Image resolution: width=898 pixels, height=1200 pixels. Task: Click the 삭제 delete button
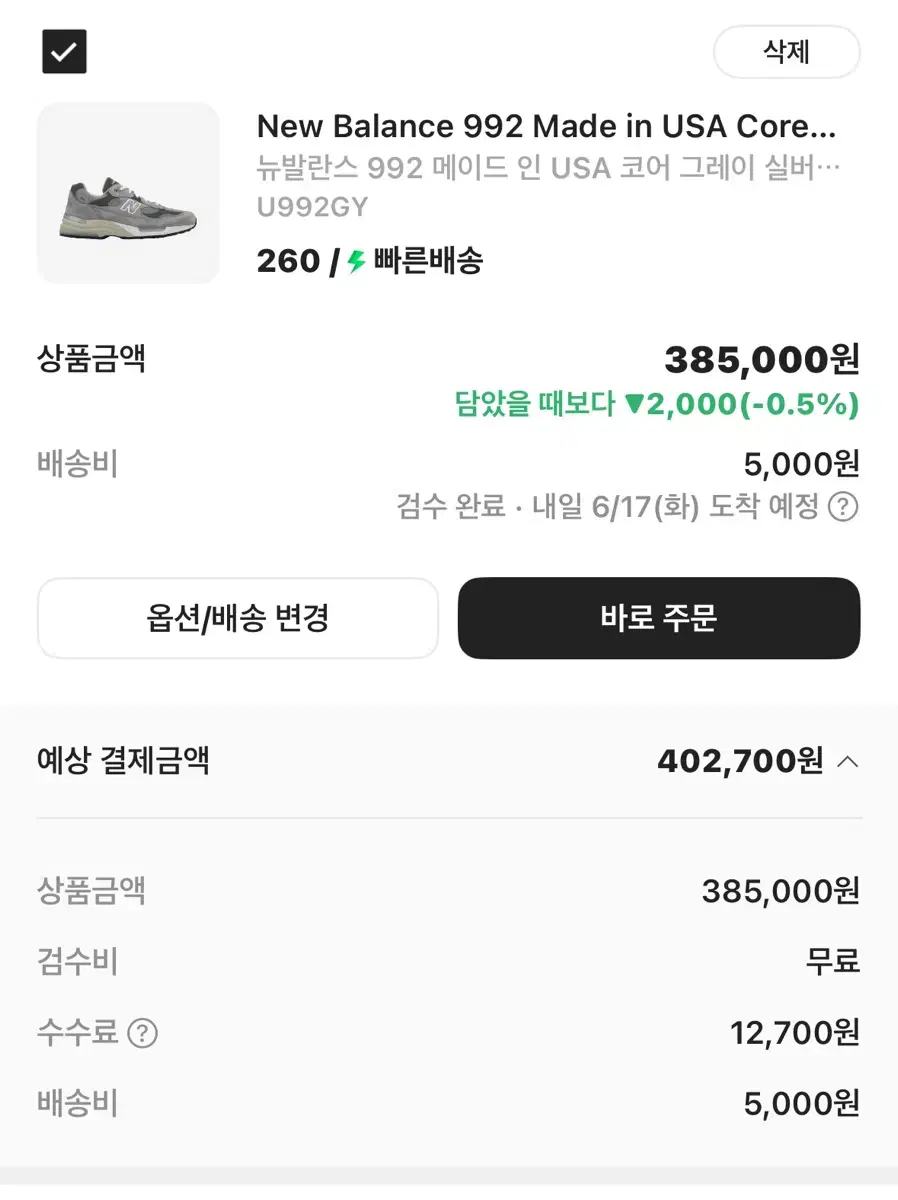click(x=786, y=52)
